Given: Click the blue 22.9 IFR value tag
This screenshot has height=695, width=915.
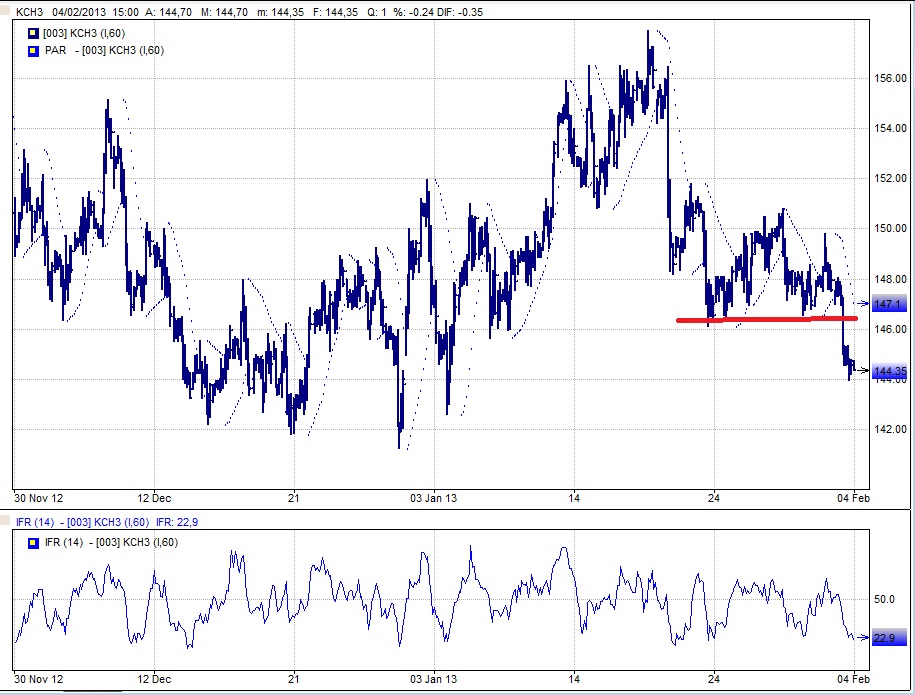Looking at the screenshot, I should click(886, 638).
